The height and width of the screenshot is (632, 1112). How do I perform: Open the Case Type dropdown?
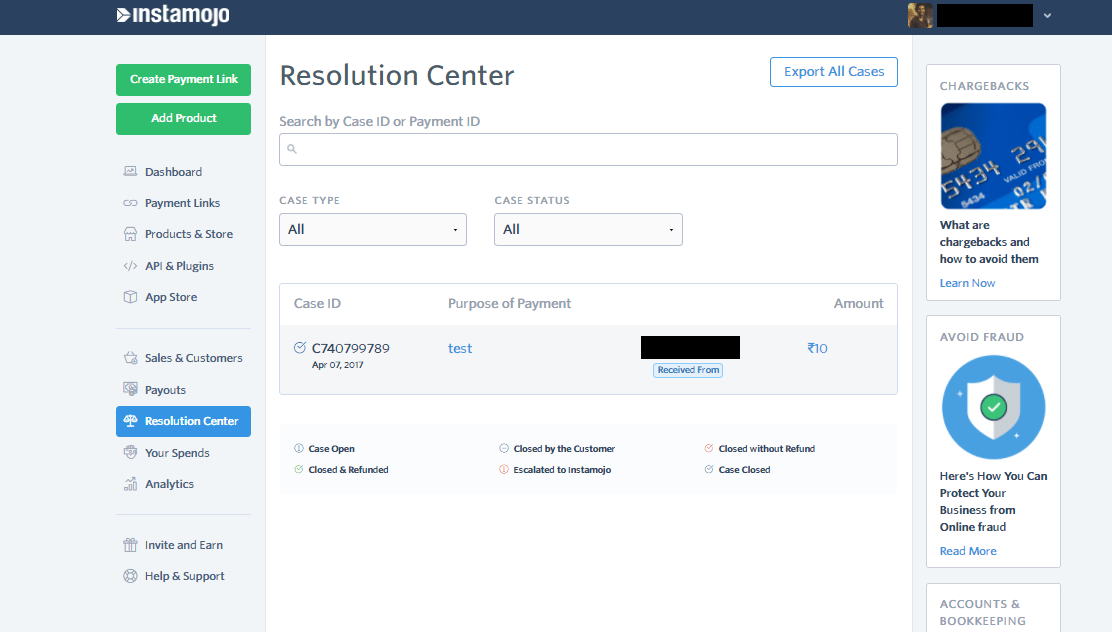[x=372, y=229]
